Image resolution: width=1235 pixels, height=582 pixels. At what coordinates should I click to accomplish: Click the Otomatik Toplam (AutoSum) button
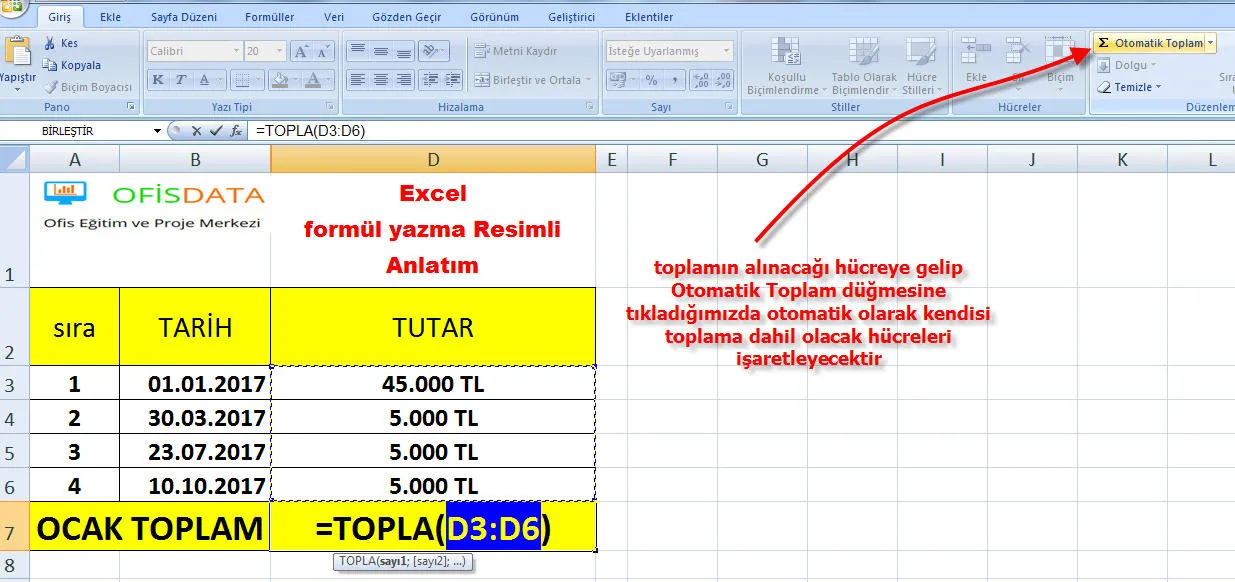click(1150, 43)
